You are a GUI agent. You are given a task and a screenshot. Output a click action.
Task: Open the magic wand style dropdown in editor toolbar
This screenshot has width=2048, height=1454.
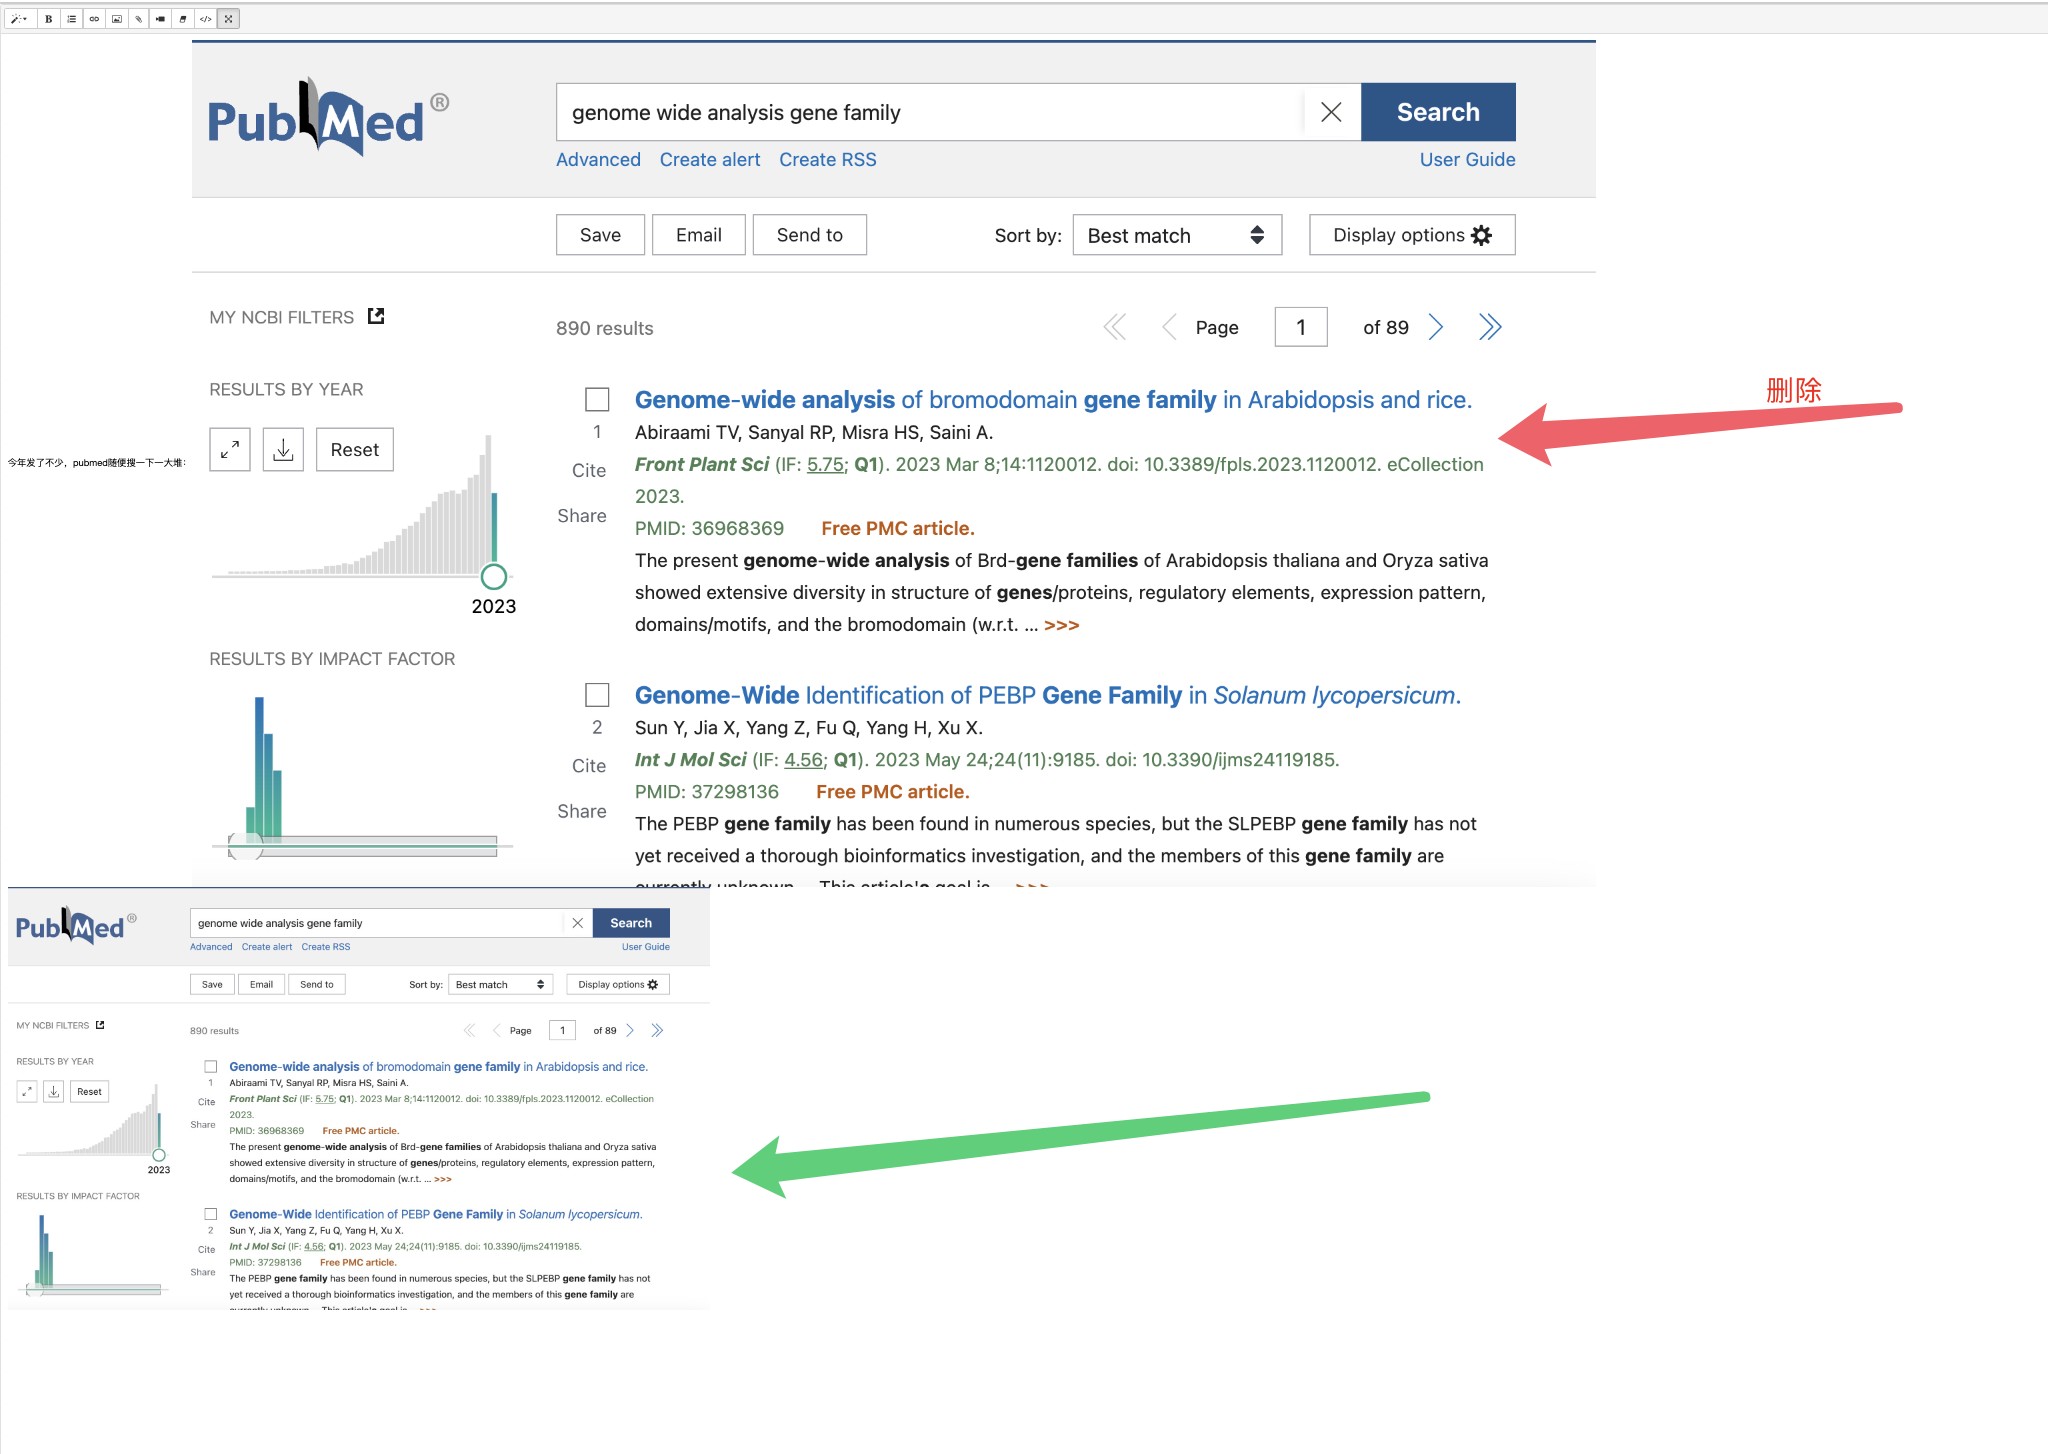click(x=19, y=18)
